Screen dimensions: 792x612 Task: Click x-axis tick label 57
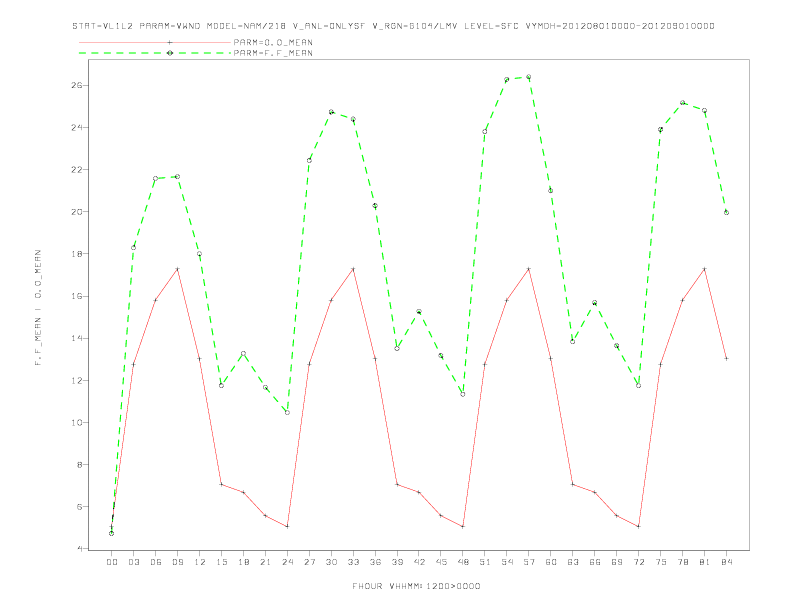coord(529,562)
